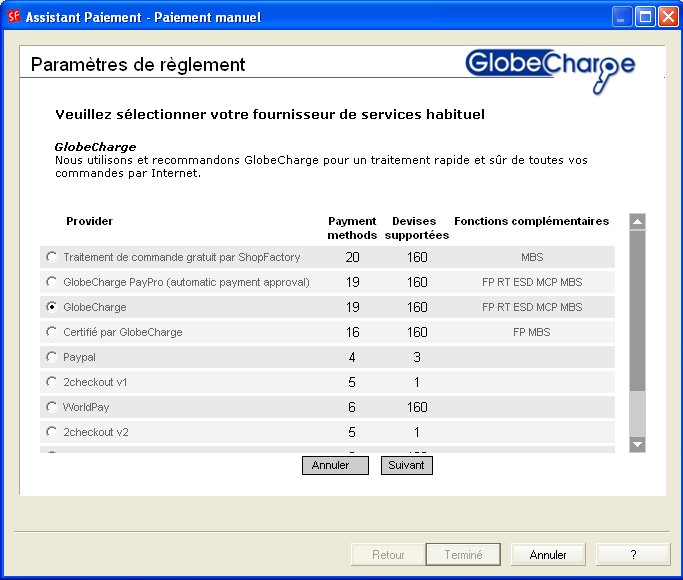
Task: Close the Assistant Paiement window
Action: click(667, 17)
